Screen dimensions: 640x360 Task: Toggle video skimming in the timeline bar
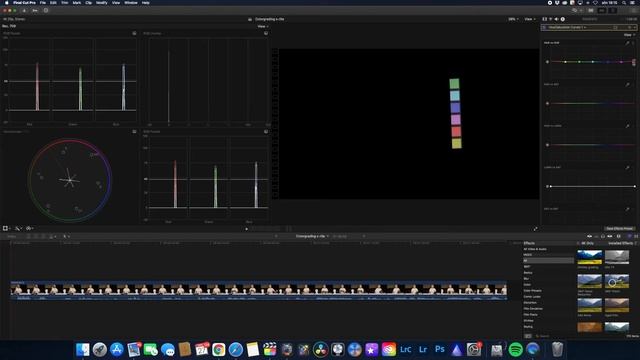tap(589, 236)
